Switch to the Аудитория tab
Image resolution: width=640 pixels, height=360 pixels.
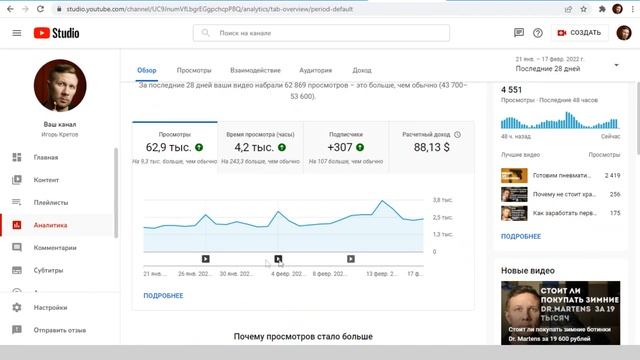316,70
